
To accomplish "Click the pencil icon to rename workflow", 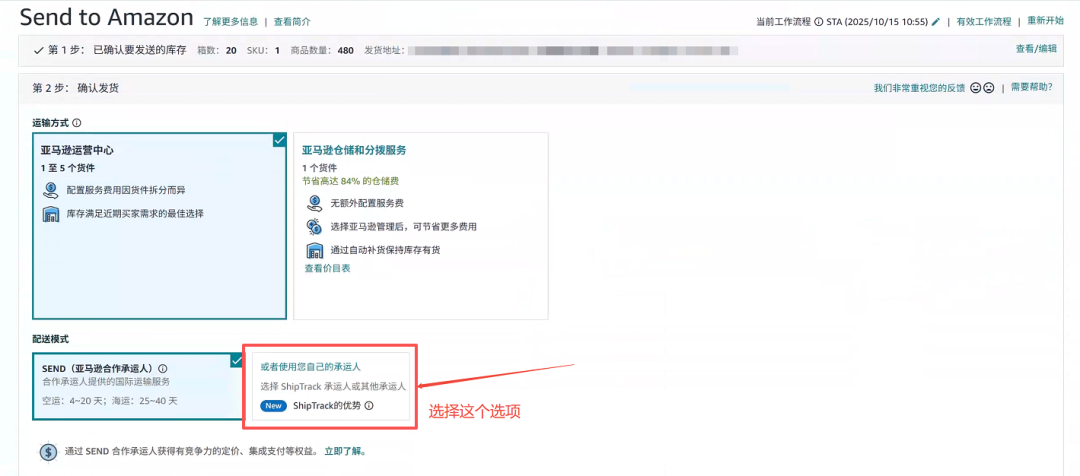I will (x=935, y=22).
